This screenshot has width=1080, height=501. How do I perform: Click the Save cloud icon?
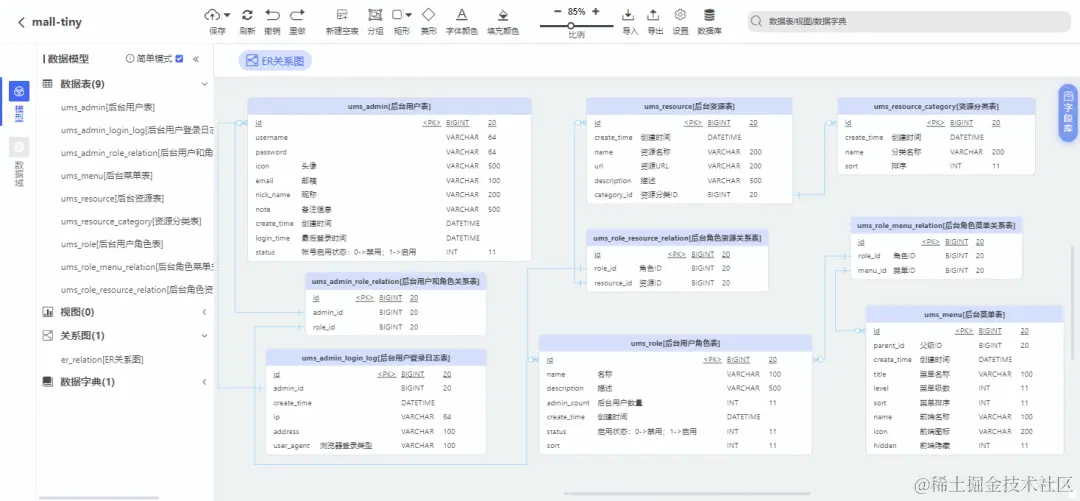pos(213,14)
